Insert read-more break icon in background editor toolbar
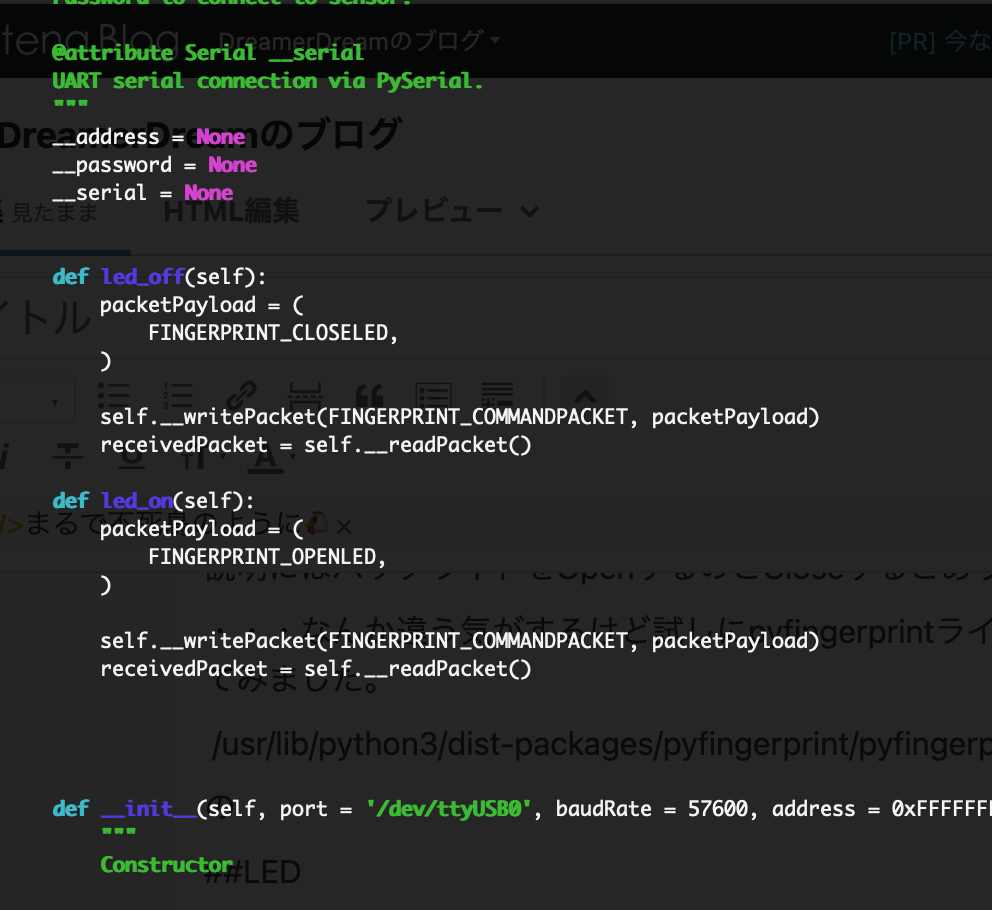Viewport: 992px width, 910px height. (305, 396)
